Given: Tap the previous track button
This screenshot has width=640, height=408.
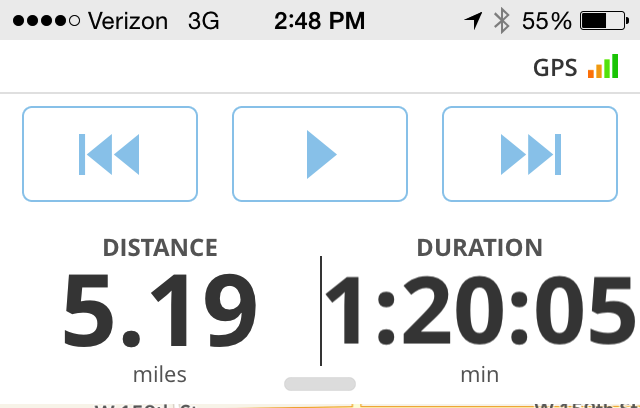Looking at the screenshot, I should pos(110,154).
